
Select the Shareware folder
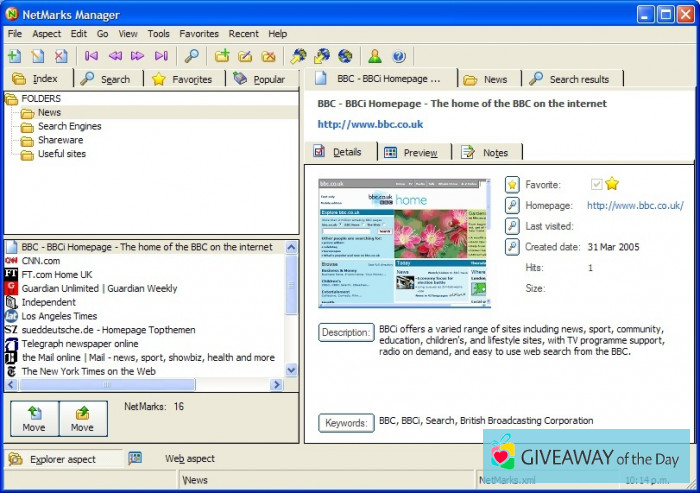[x=60, y=140]
